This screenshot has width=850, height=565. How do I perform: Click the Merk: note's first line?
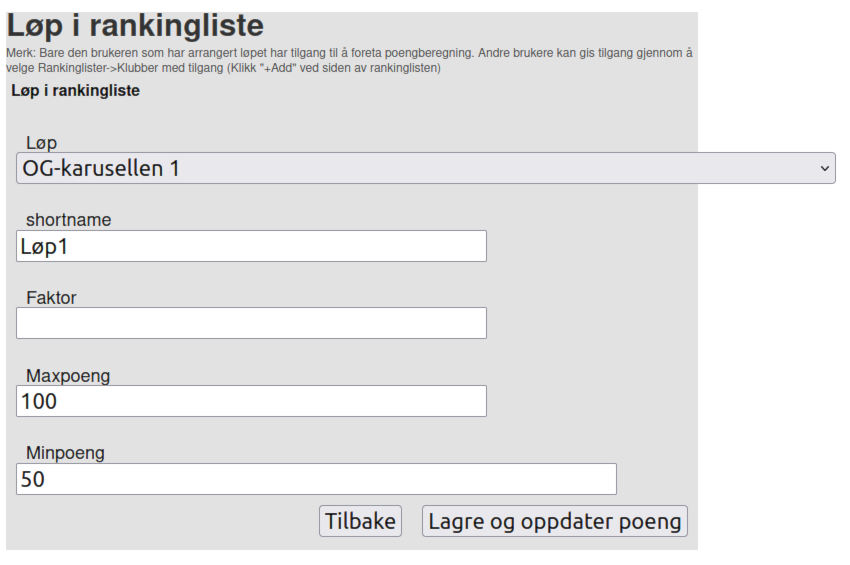coord(349,52)
